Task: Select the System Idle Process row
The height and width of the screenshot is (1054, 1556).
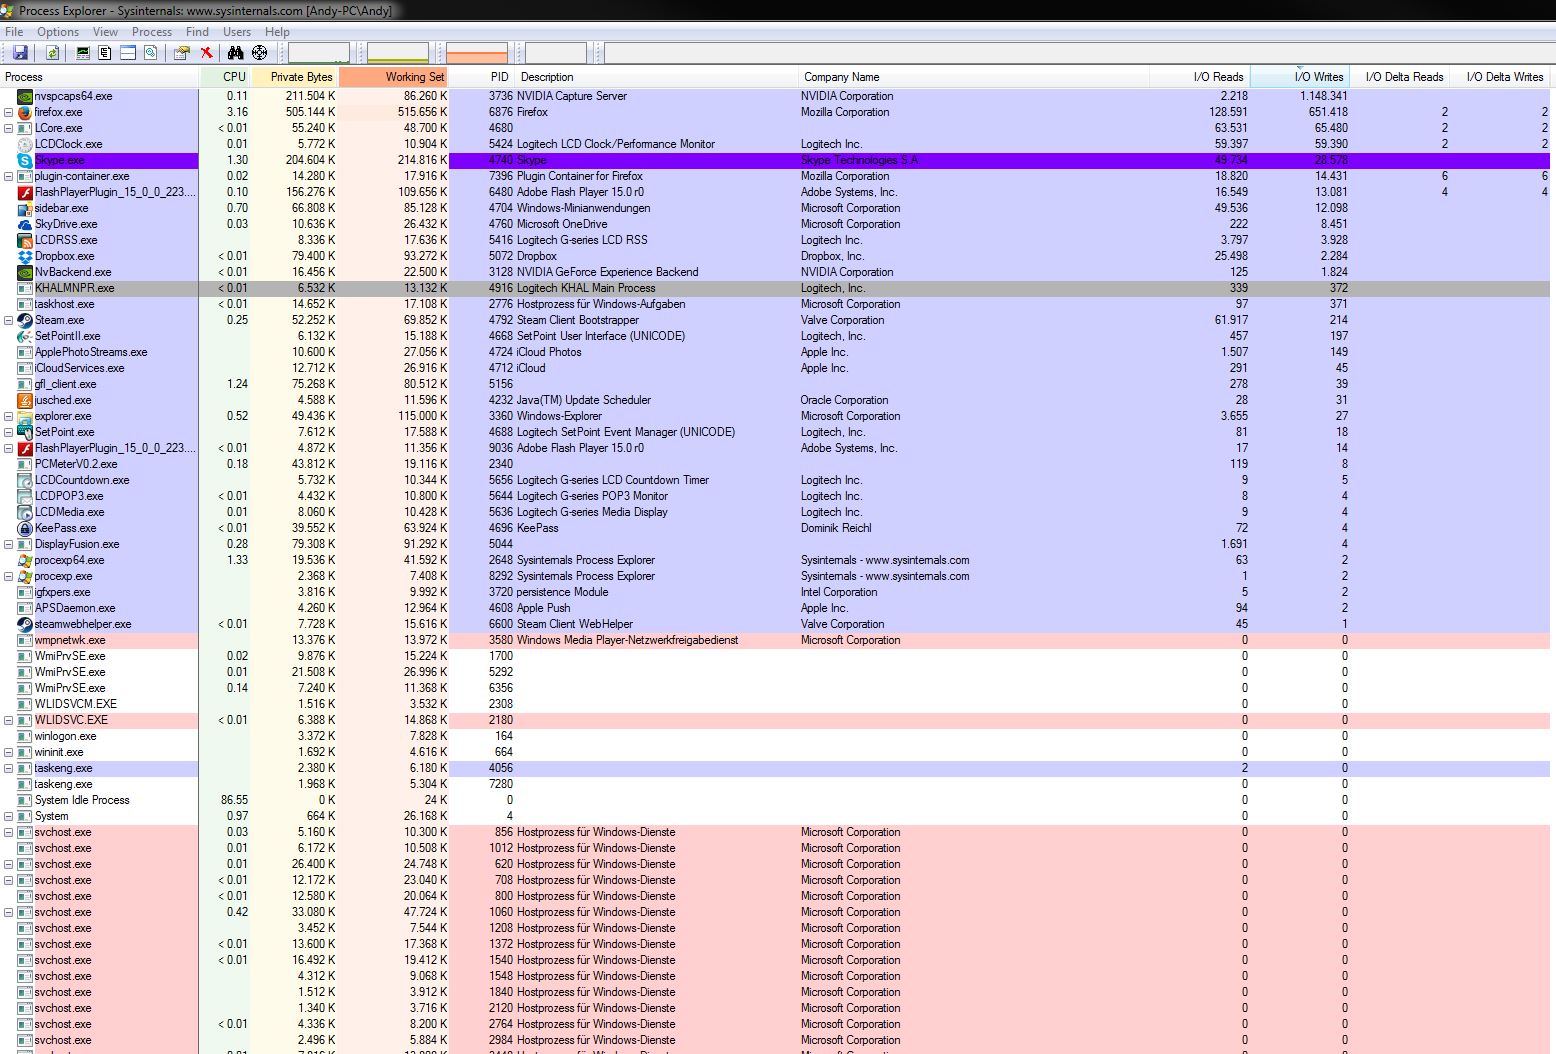Action: pyautogui.click(x=775, y=800)
